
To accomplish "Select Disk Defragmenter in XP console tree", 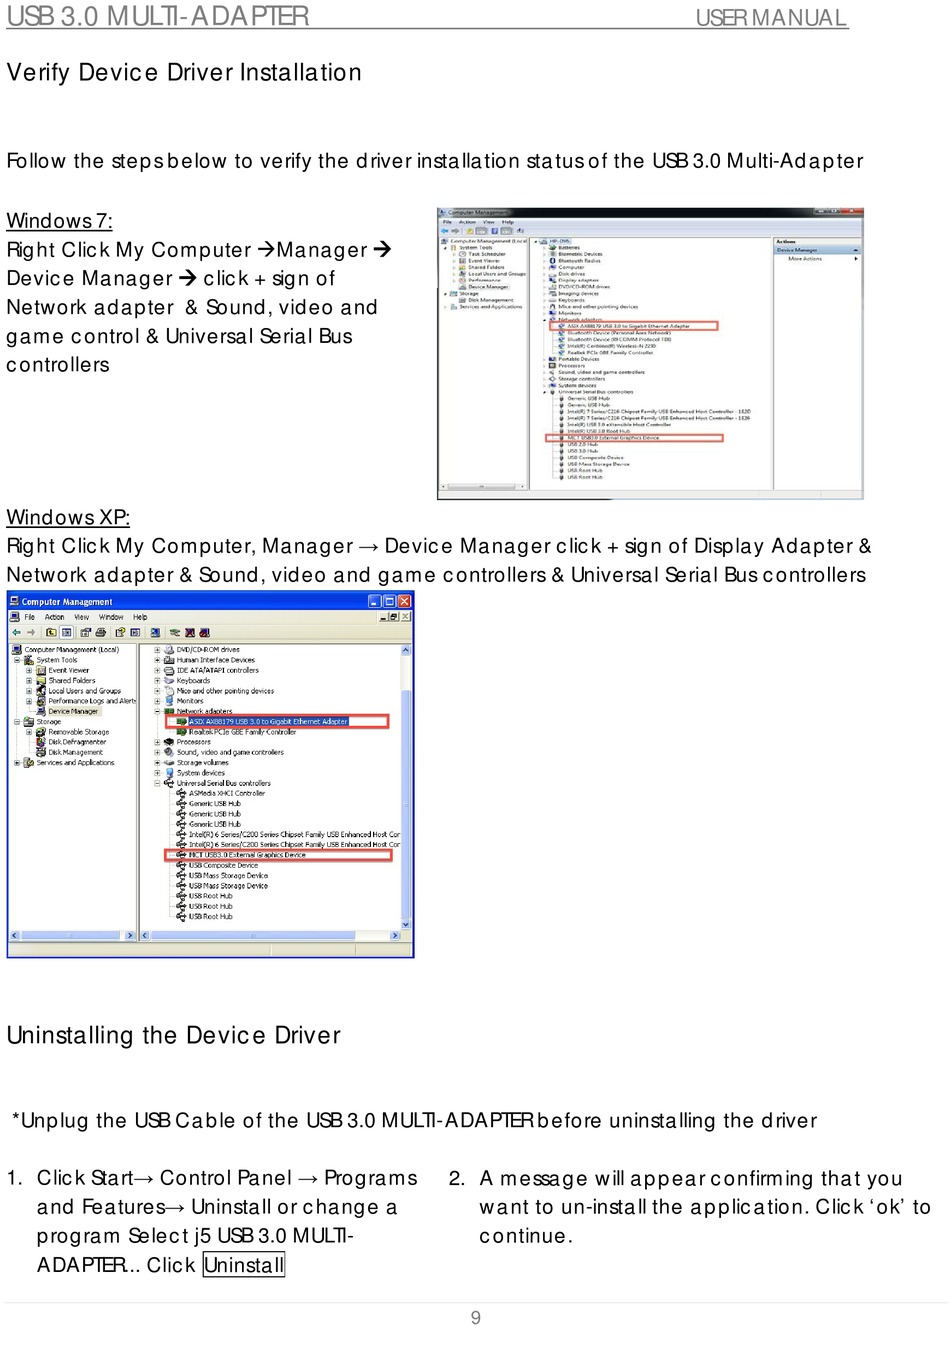I will [77, 742].
